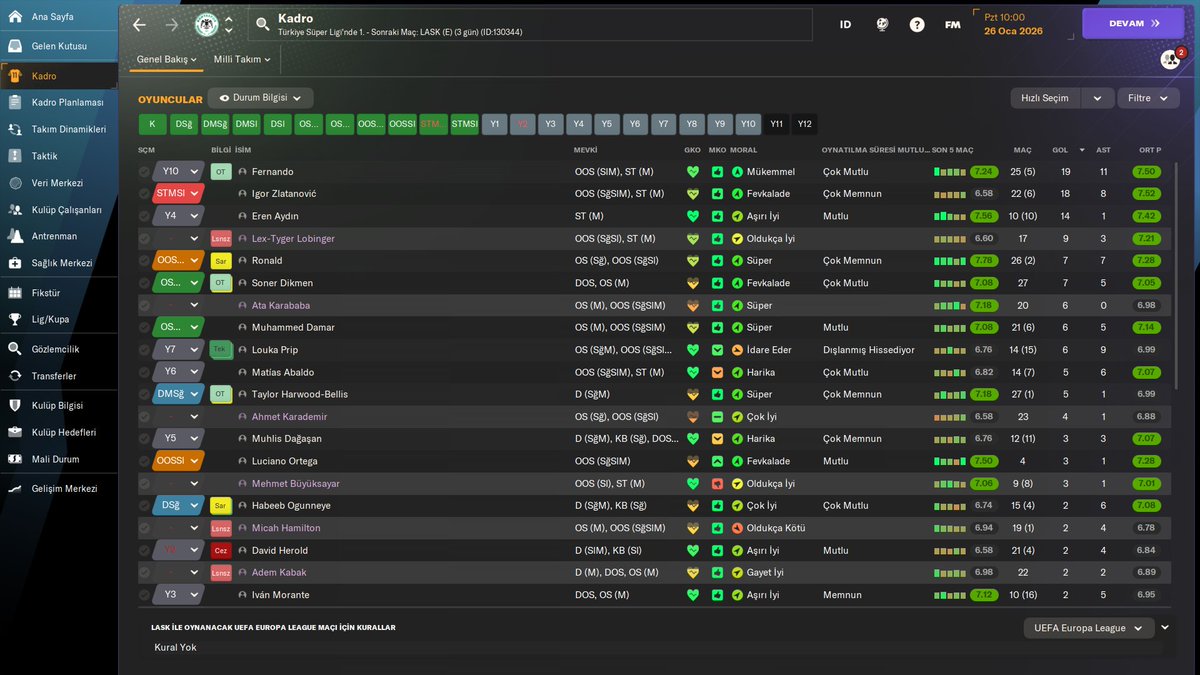Screen dimensions: 1200x675
Task: Open Eren Aydın's Y4 position dropdown
Action: 179,216
